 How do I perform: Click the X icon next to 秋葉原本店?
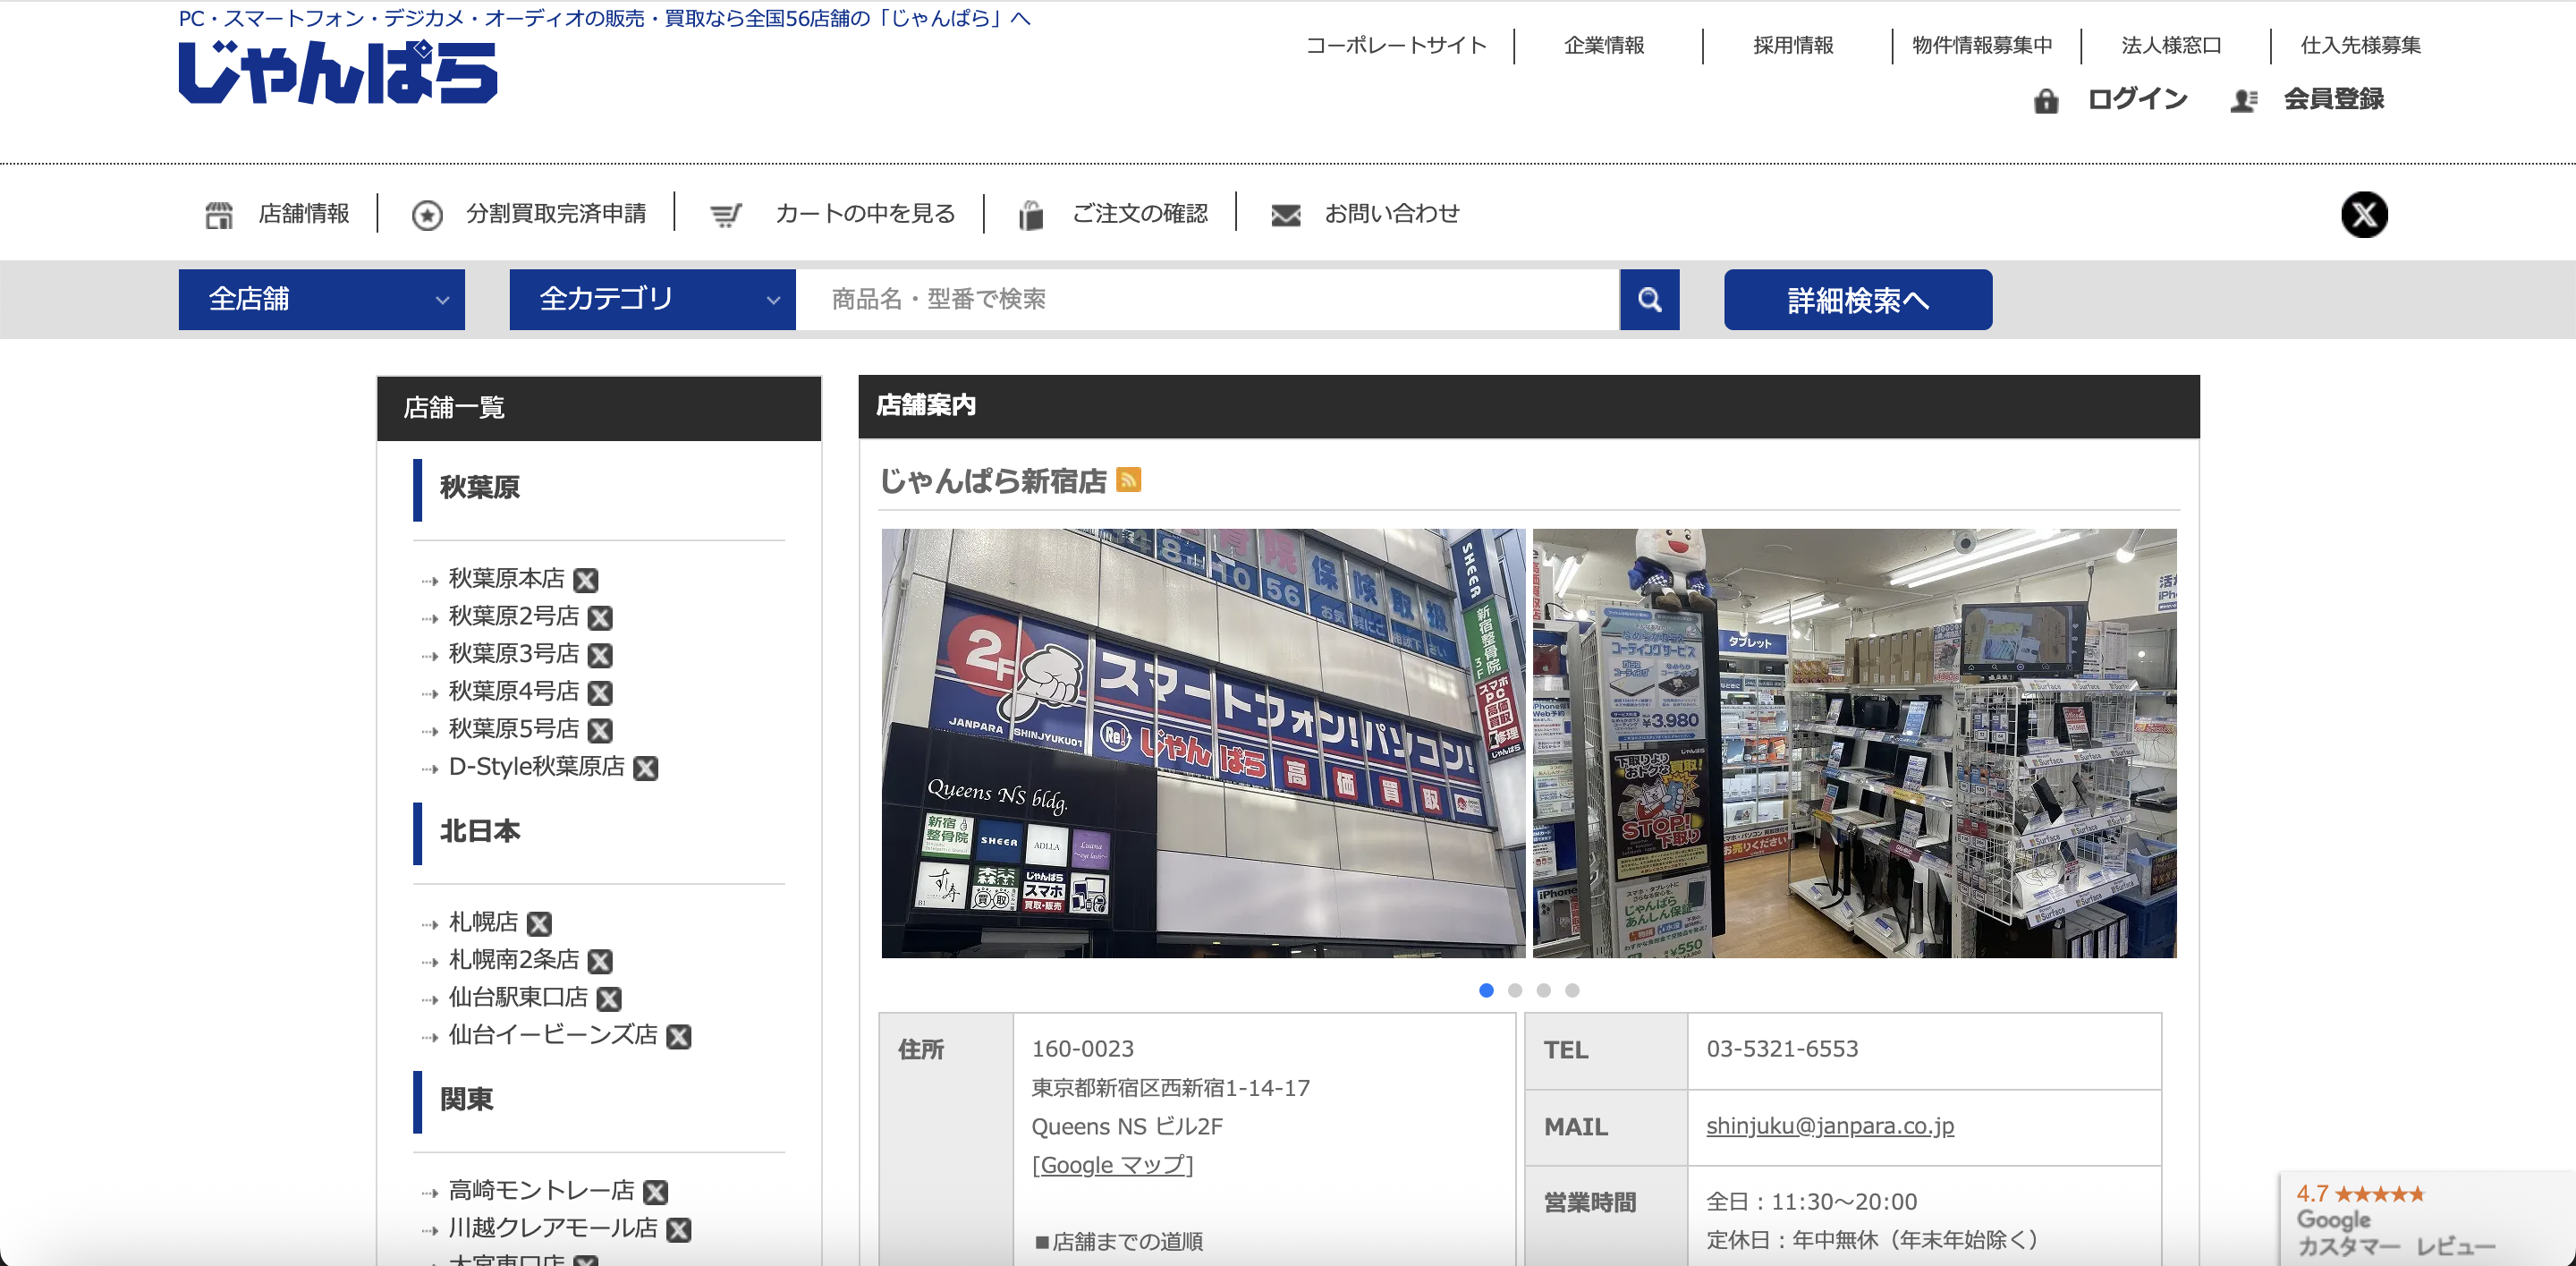pos(586,580)
